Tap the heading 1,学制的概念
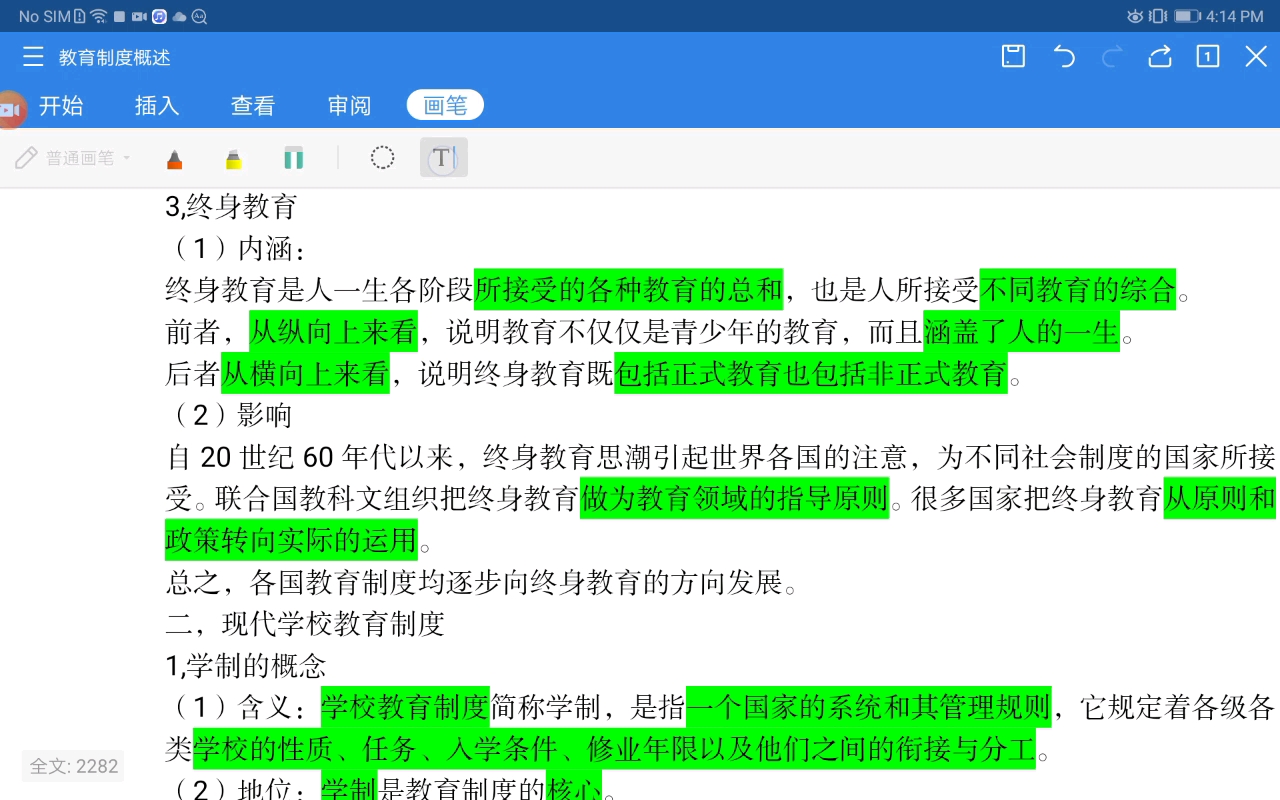Image resolution: width=1280 pixels, height=800 pixels. [246, 666]
